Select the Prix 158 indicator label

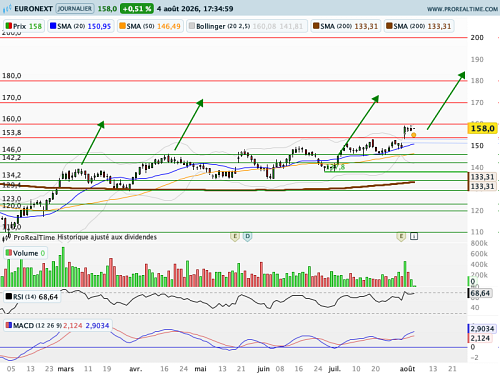(x=24, y=26)
